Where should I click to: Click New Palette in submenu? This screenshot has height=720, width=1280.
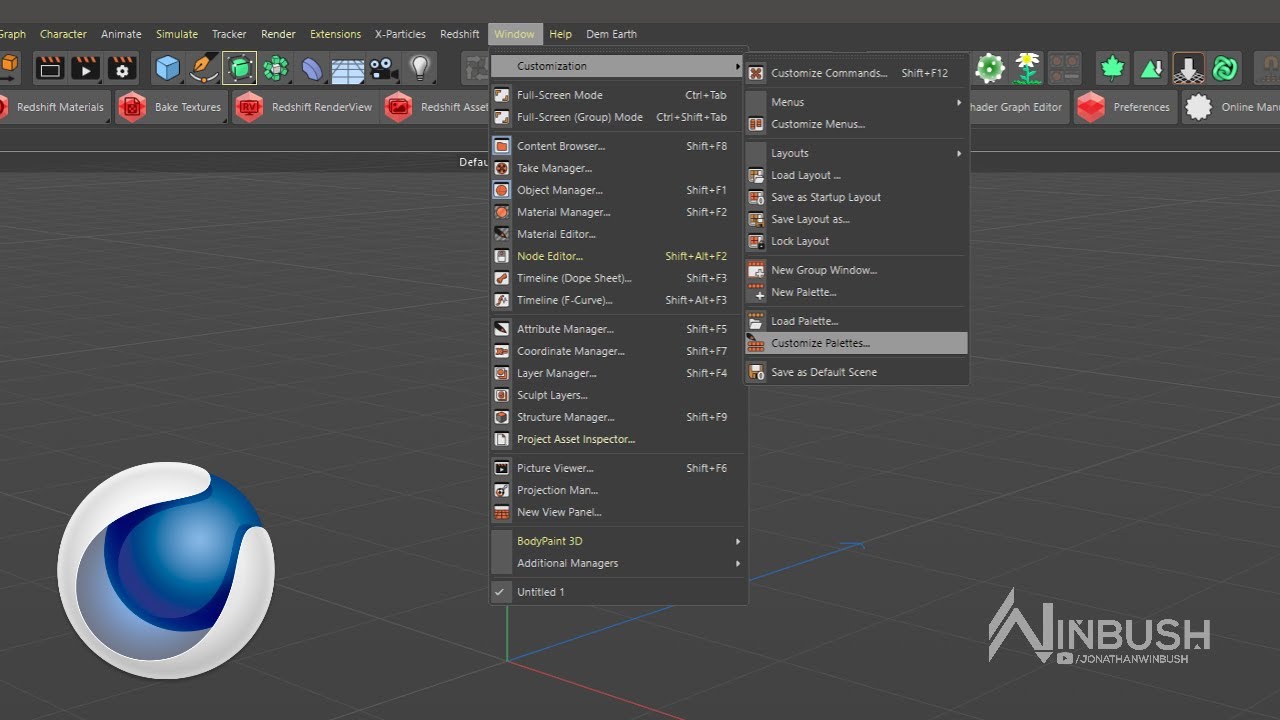[x=857, y=292]
